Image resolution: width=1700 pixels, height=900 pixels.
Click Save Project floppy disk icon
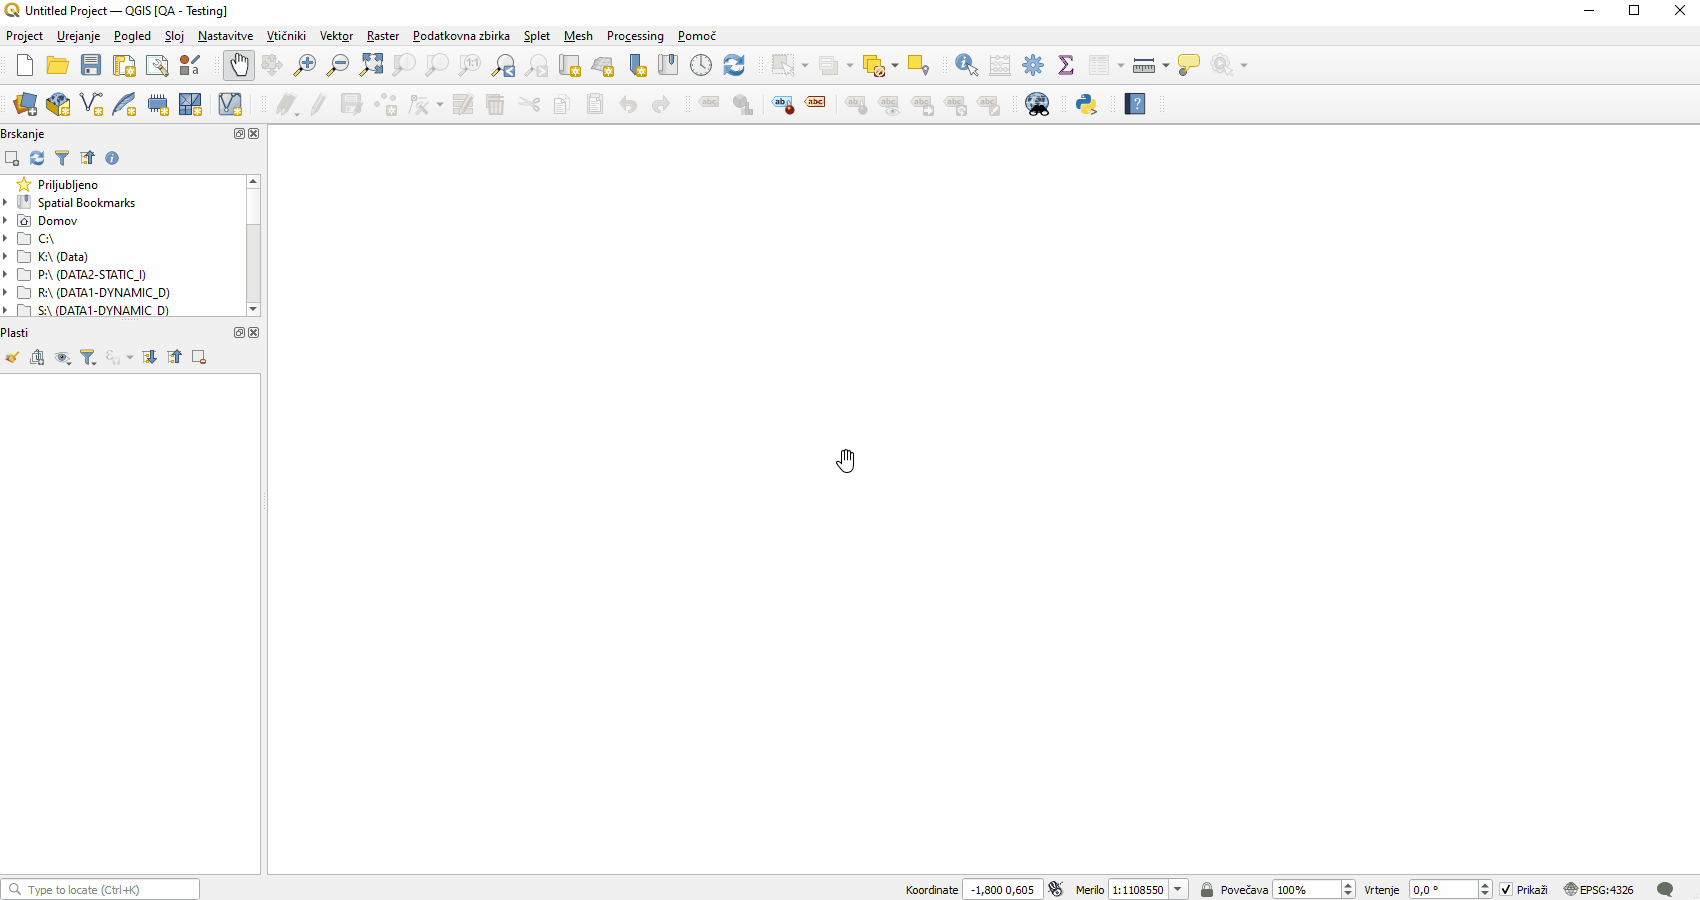tap(91, 66)
